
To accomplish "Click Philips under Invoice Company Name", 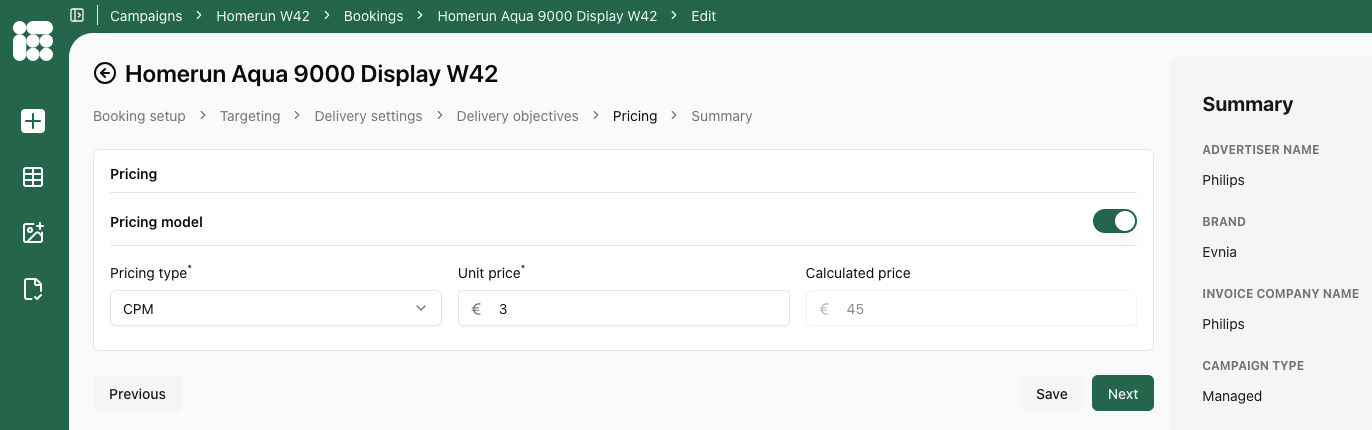I will tap(1223, 324).
